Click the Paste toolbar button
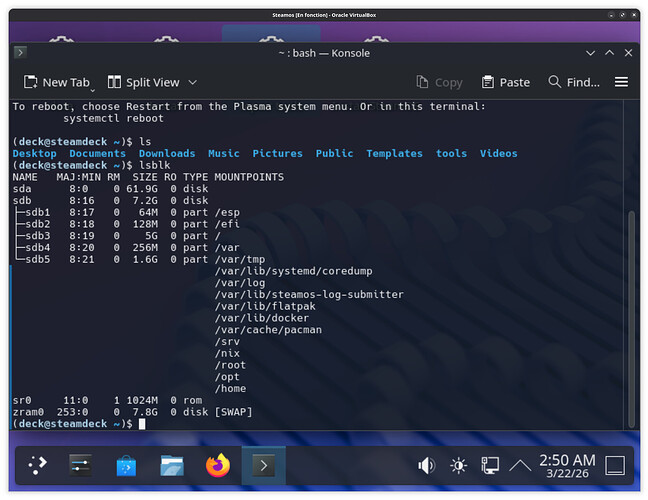The width and height of the screenshot is (648, 500). [x=505, y=82]
